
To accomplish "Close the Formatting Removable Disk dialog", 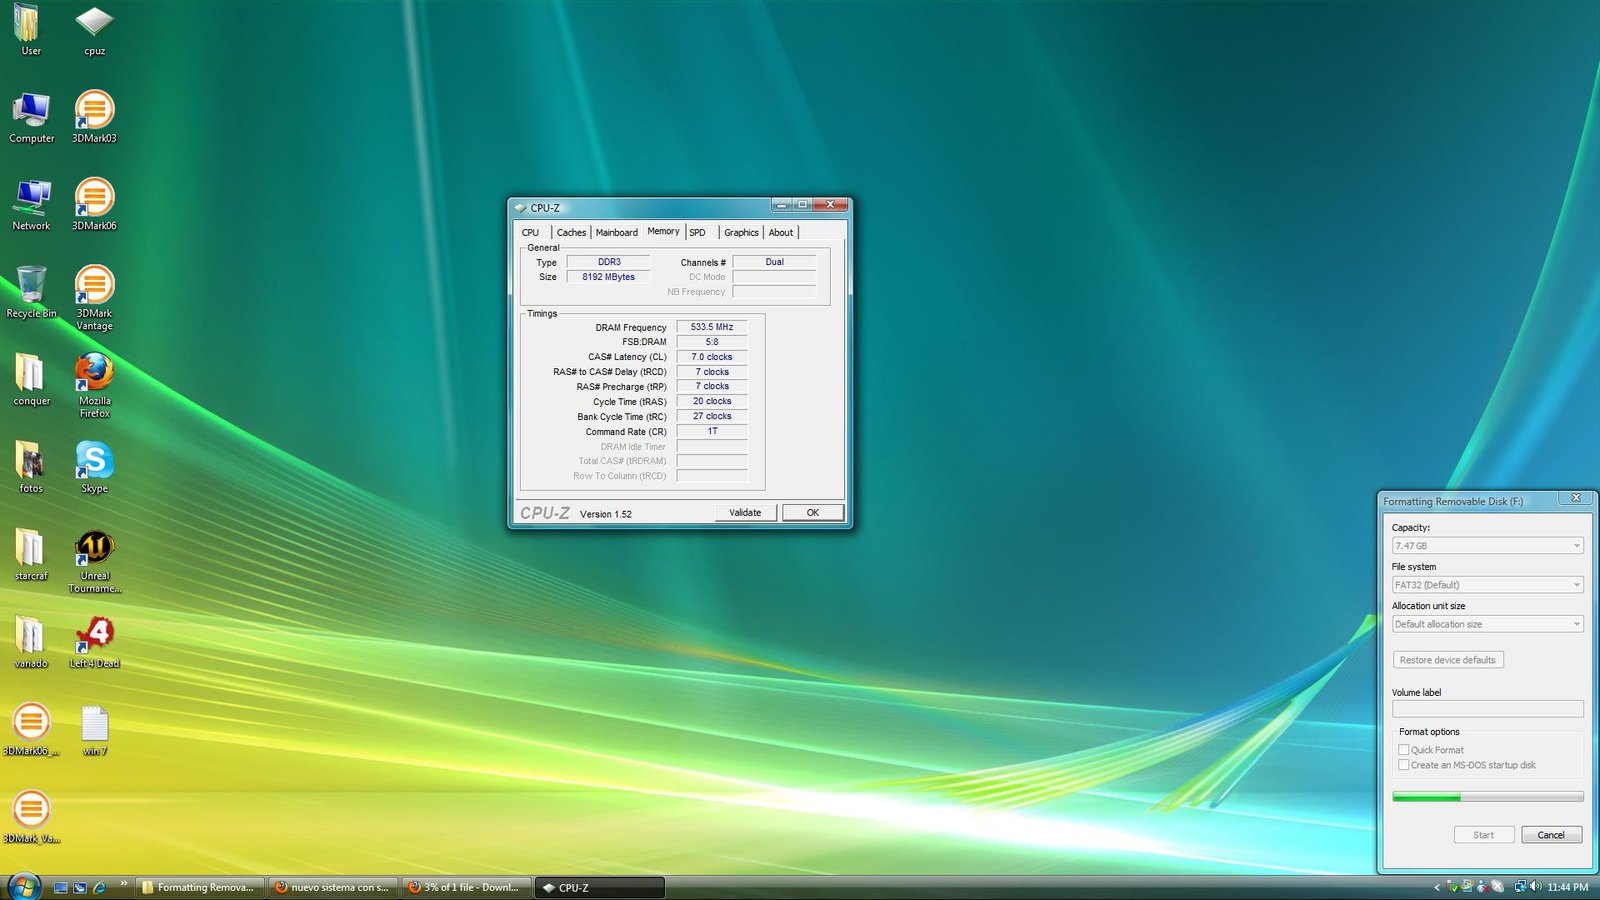I will coord(1576,498).
